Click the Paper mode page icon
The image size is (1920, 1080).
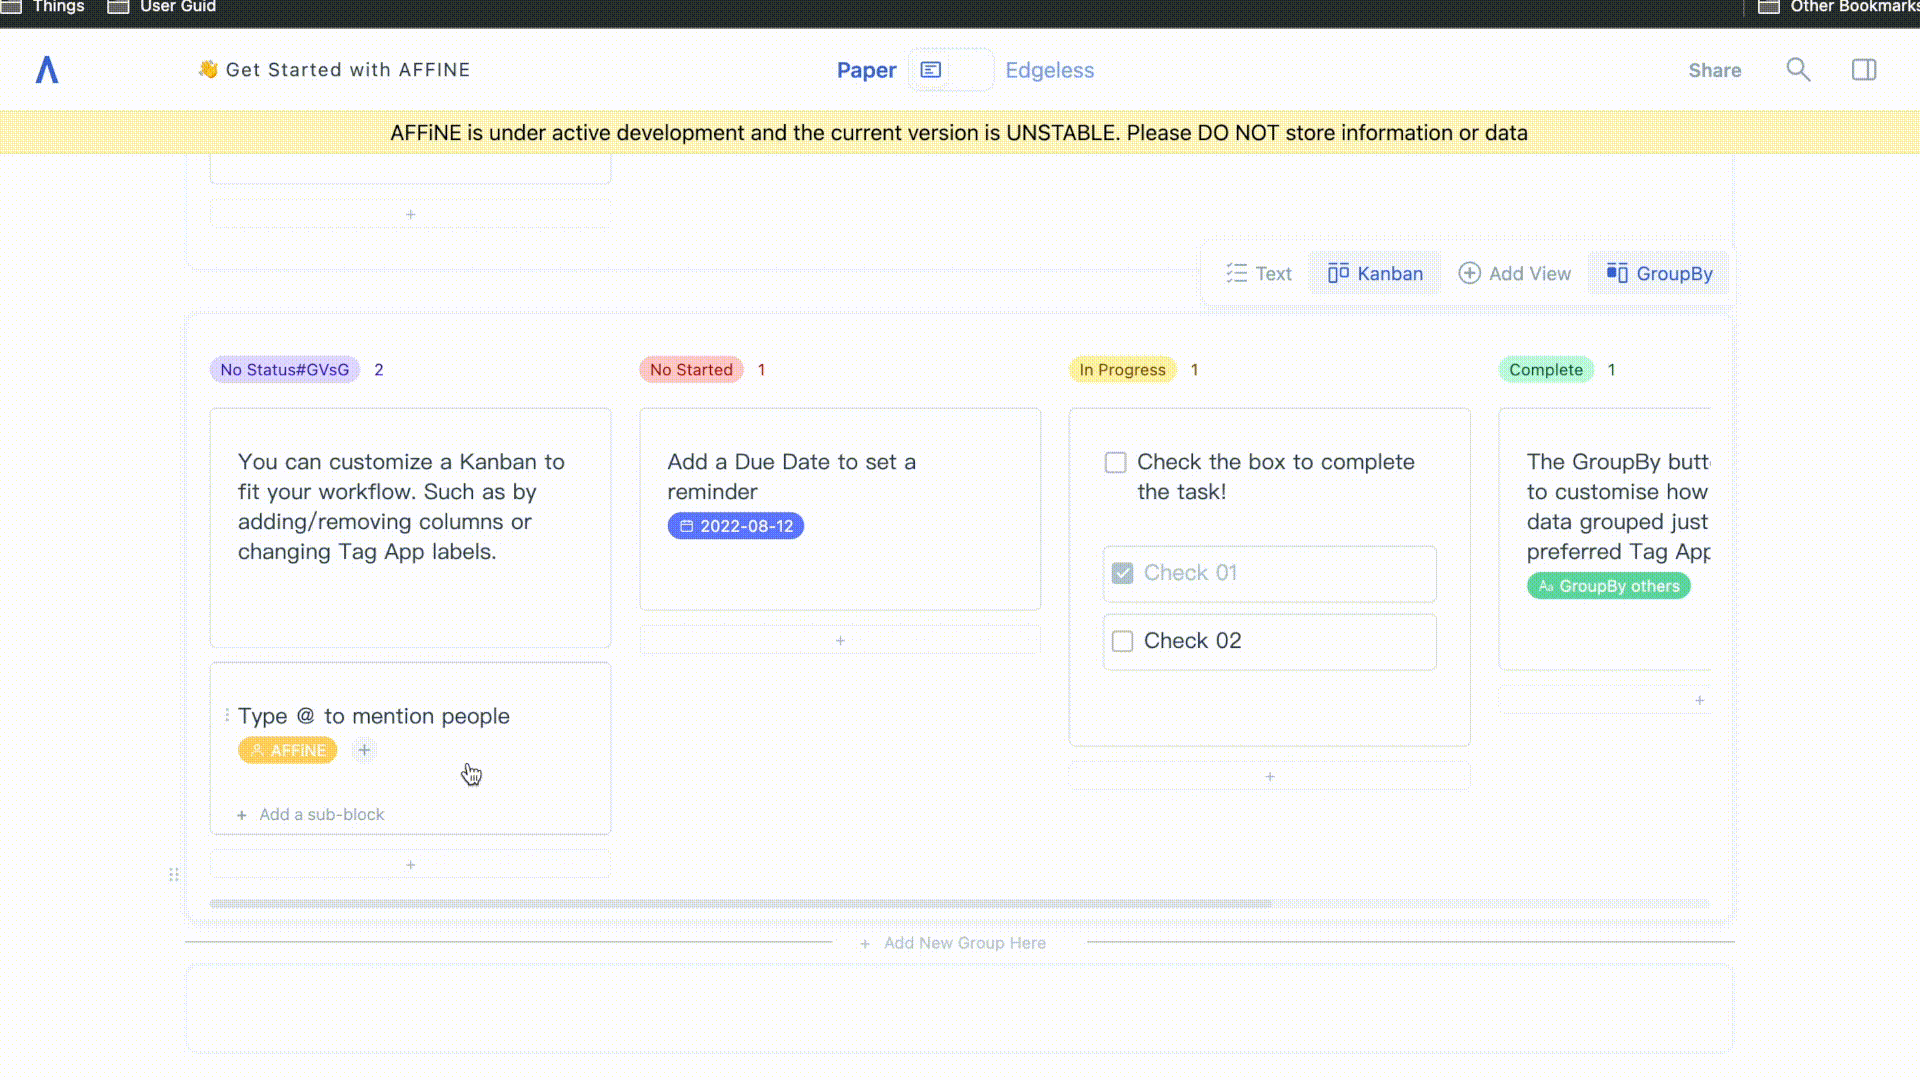point(931,70)
